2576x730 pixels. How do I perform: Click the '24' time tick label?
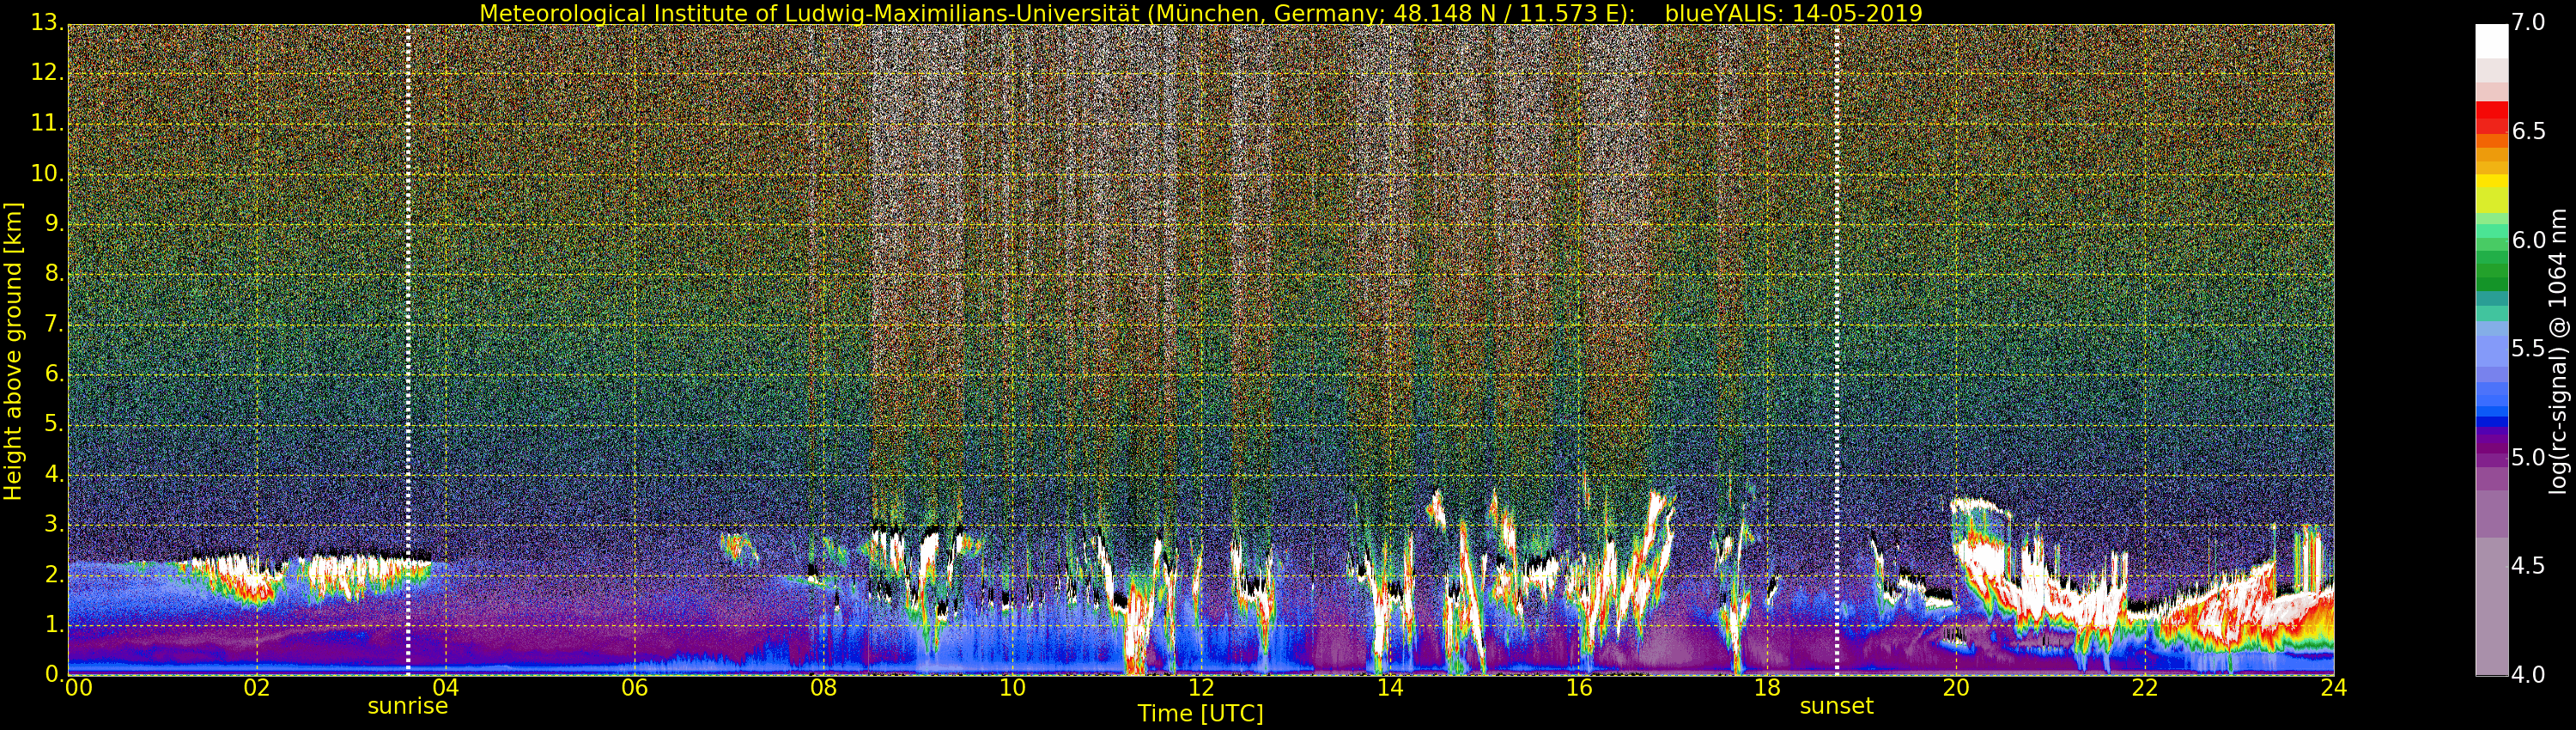2334,687
